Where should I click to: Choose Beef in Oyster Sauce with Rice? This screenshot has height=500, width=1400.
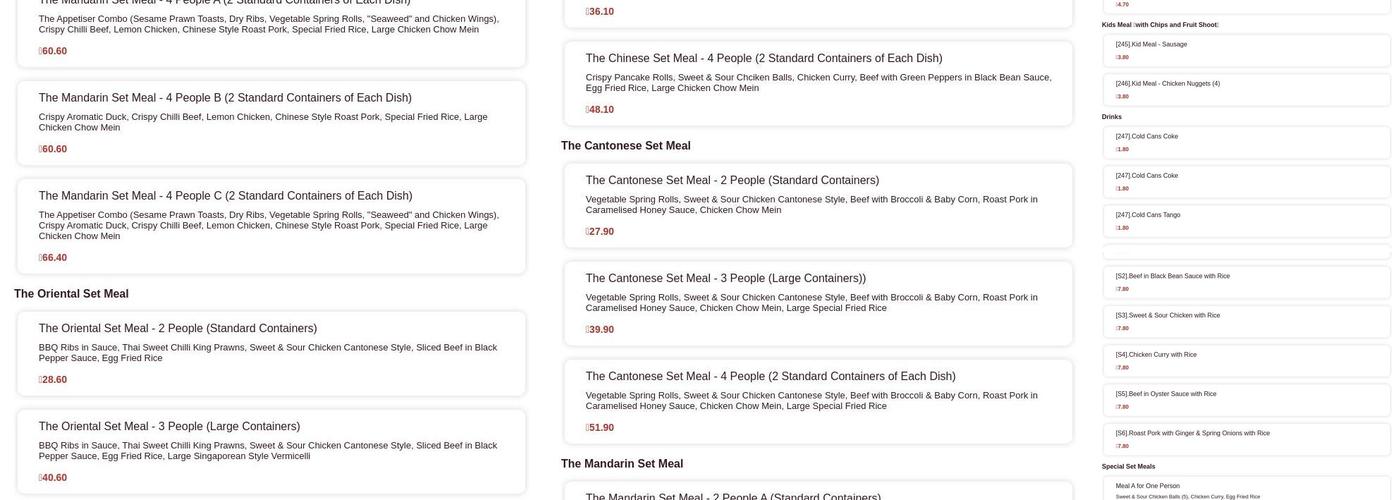tap(1166, 394)
